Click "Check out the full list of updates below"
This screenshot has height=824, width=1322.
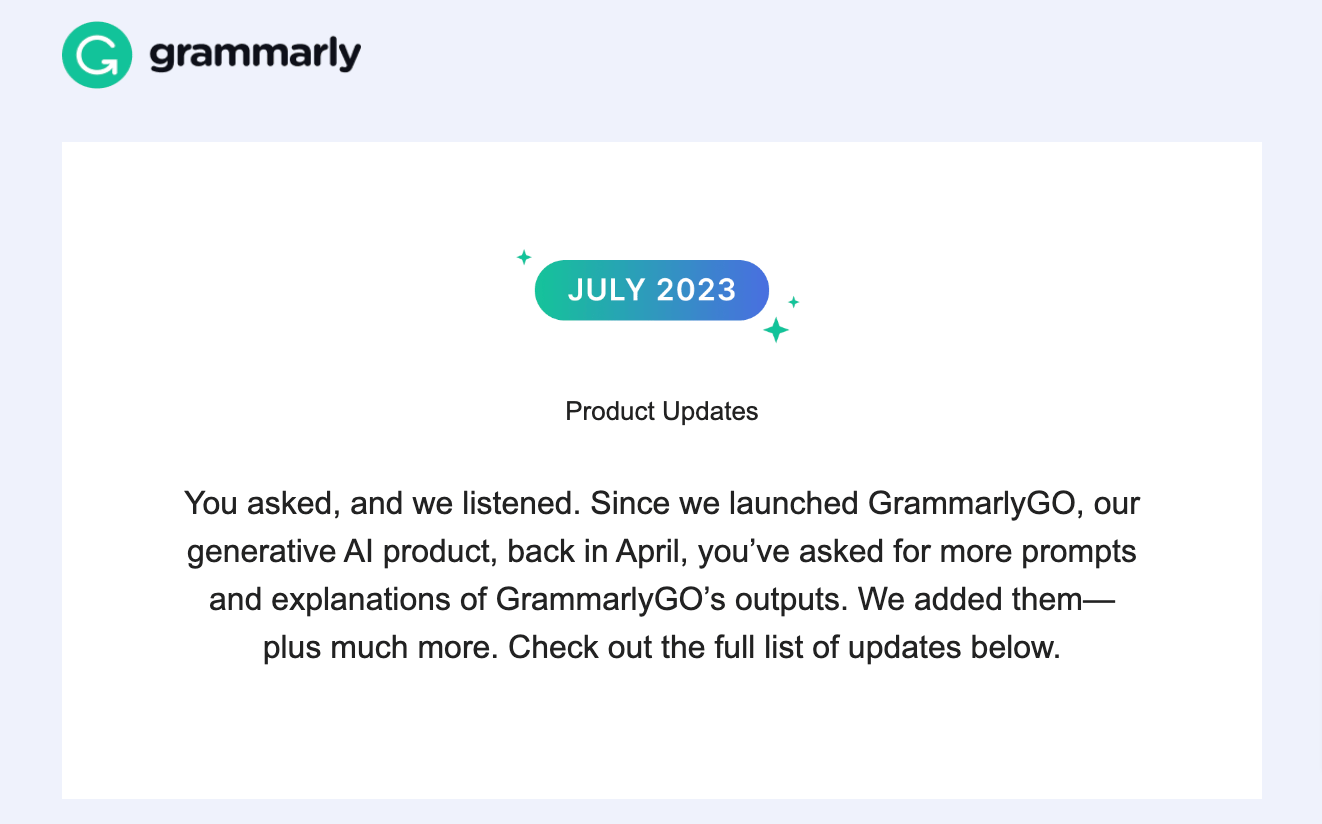click(784, 647)
